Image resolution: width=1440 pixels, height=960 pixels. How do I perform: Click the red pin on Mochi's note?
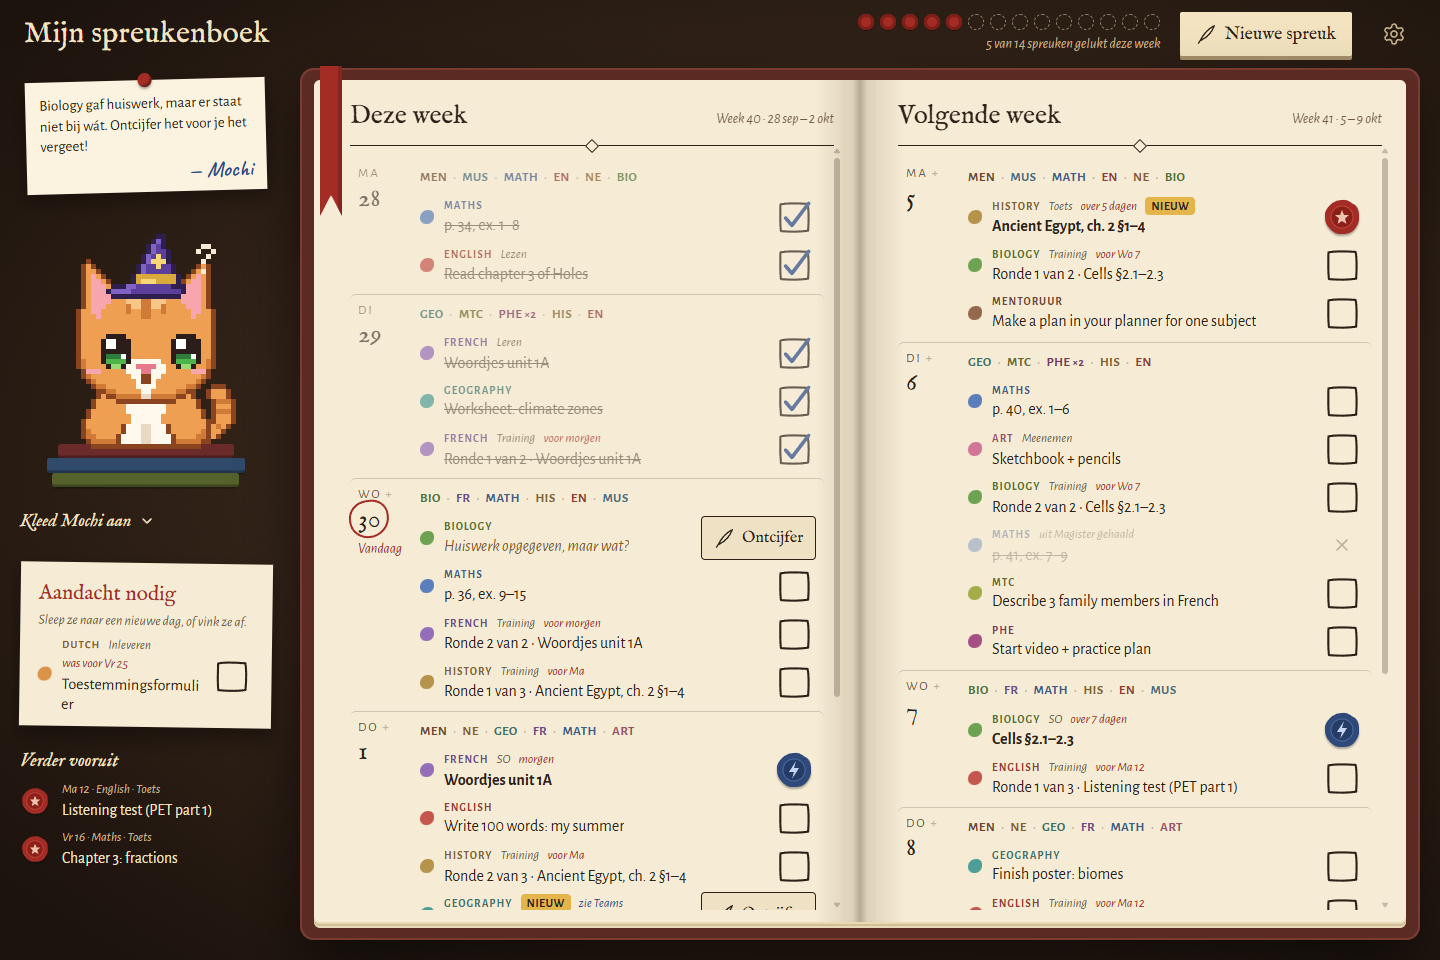coord(144,80)
